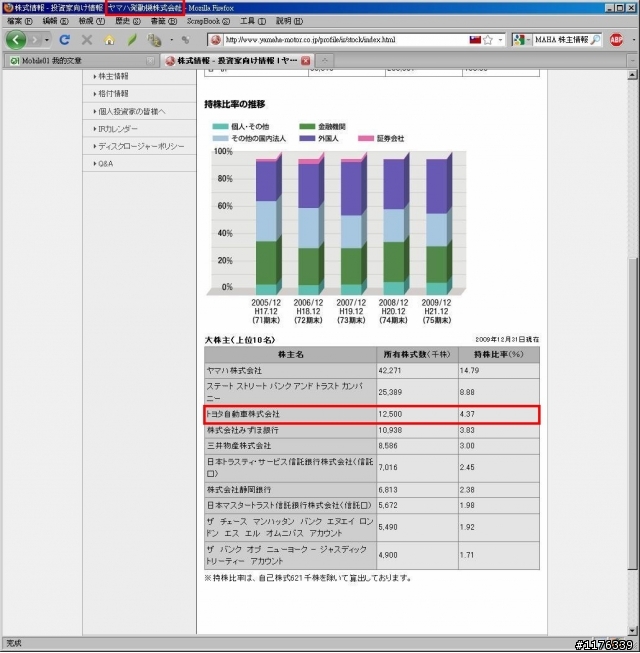Screen dimensions: 640x653
Task: Click the small chain link toolbar icon
Action: (x=185, y=40)
